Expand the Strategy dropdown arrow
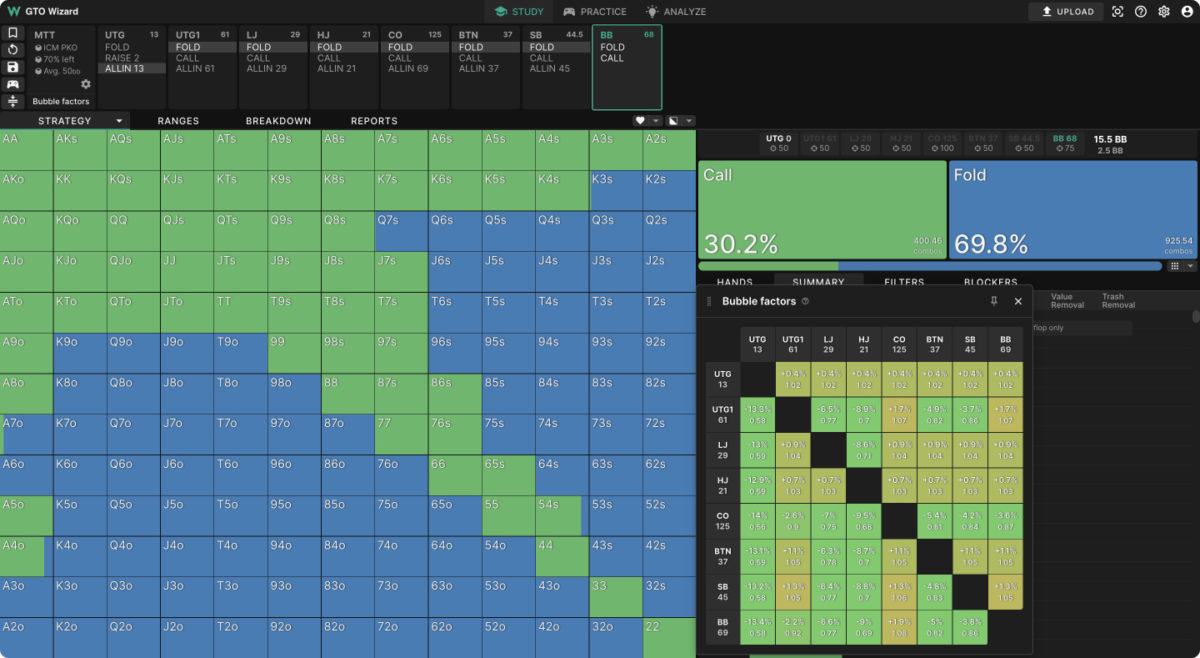The height and width of the screenshot is (658, 1200). (x=120, y=121)
